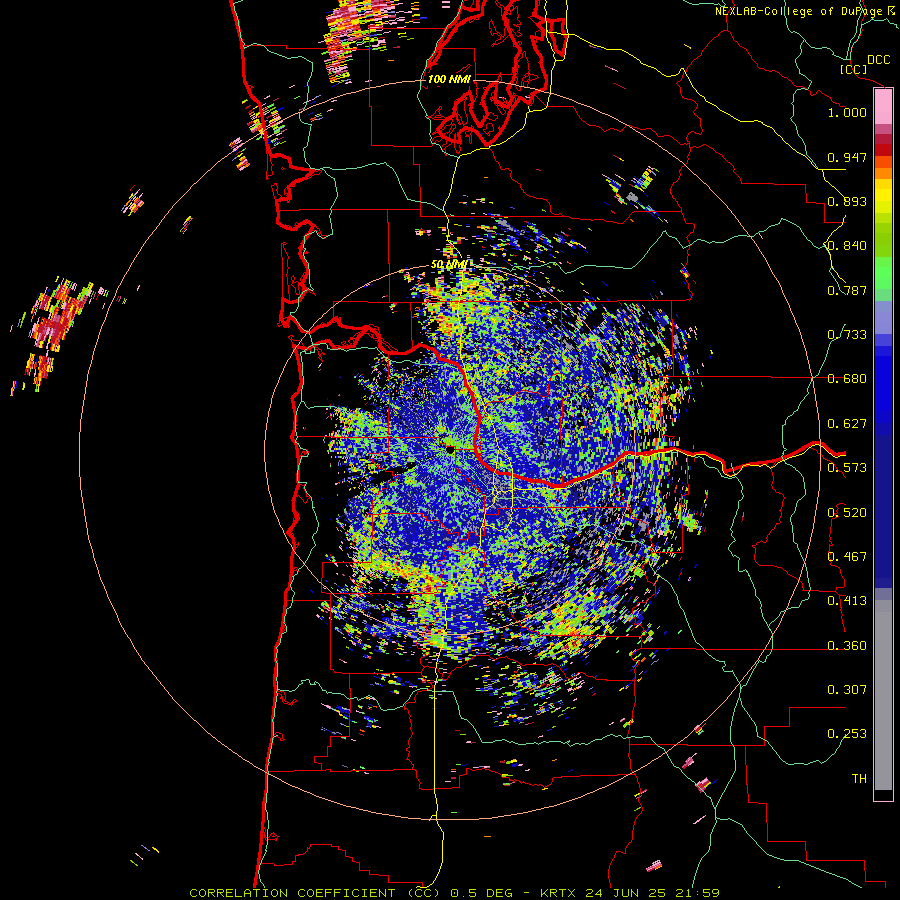Click the 0.573 scale value
Screen dimensions: 900x900
847,468
